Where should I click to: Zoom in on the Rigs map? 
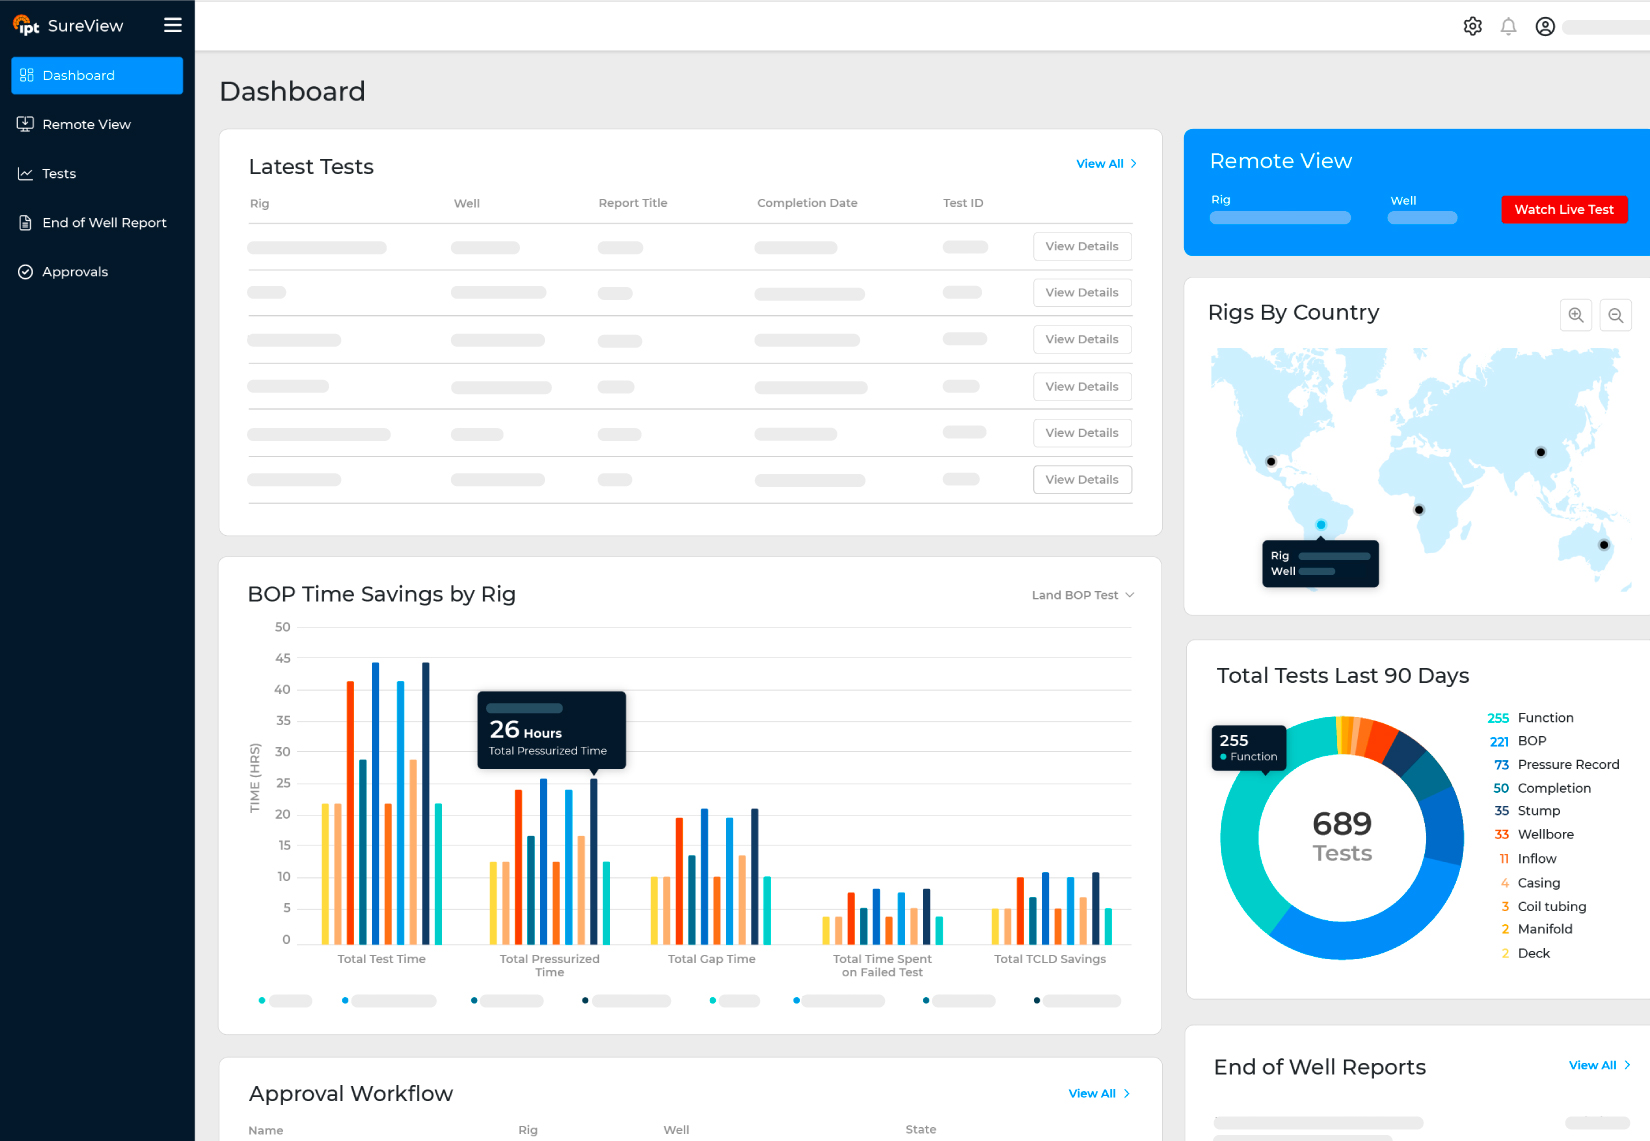[x=1576, y=315]
